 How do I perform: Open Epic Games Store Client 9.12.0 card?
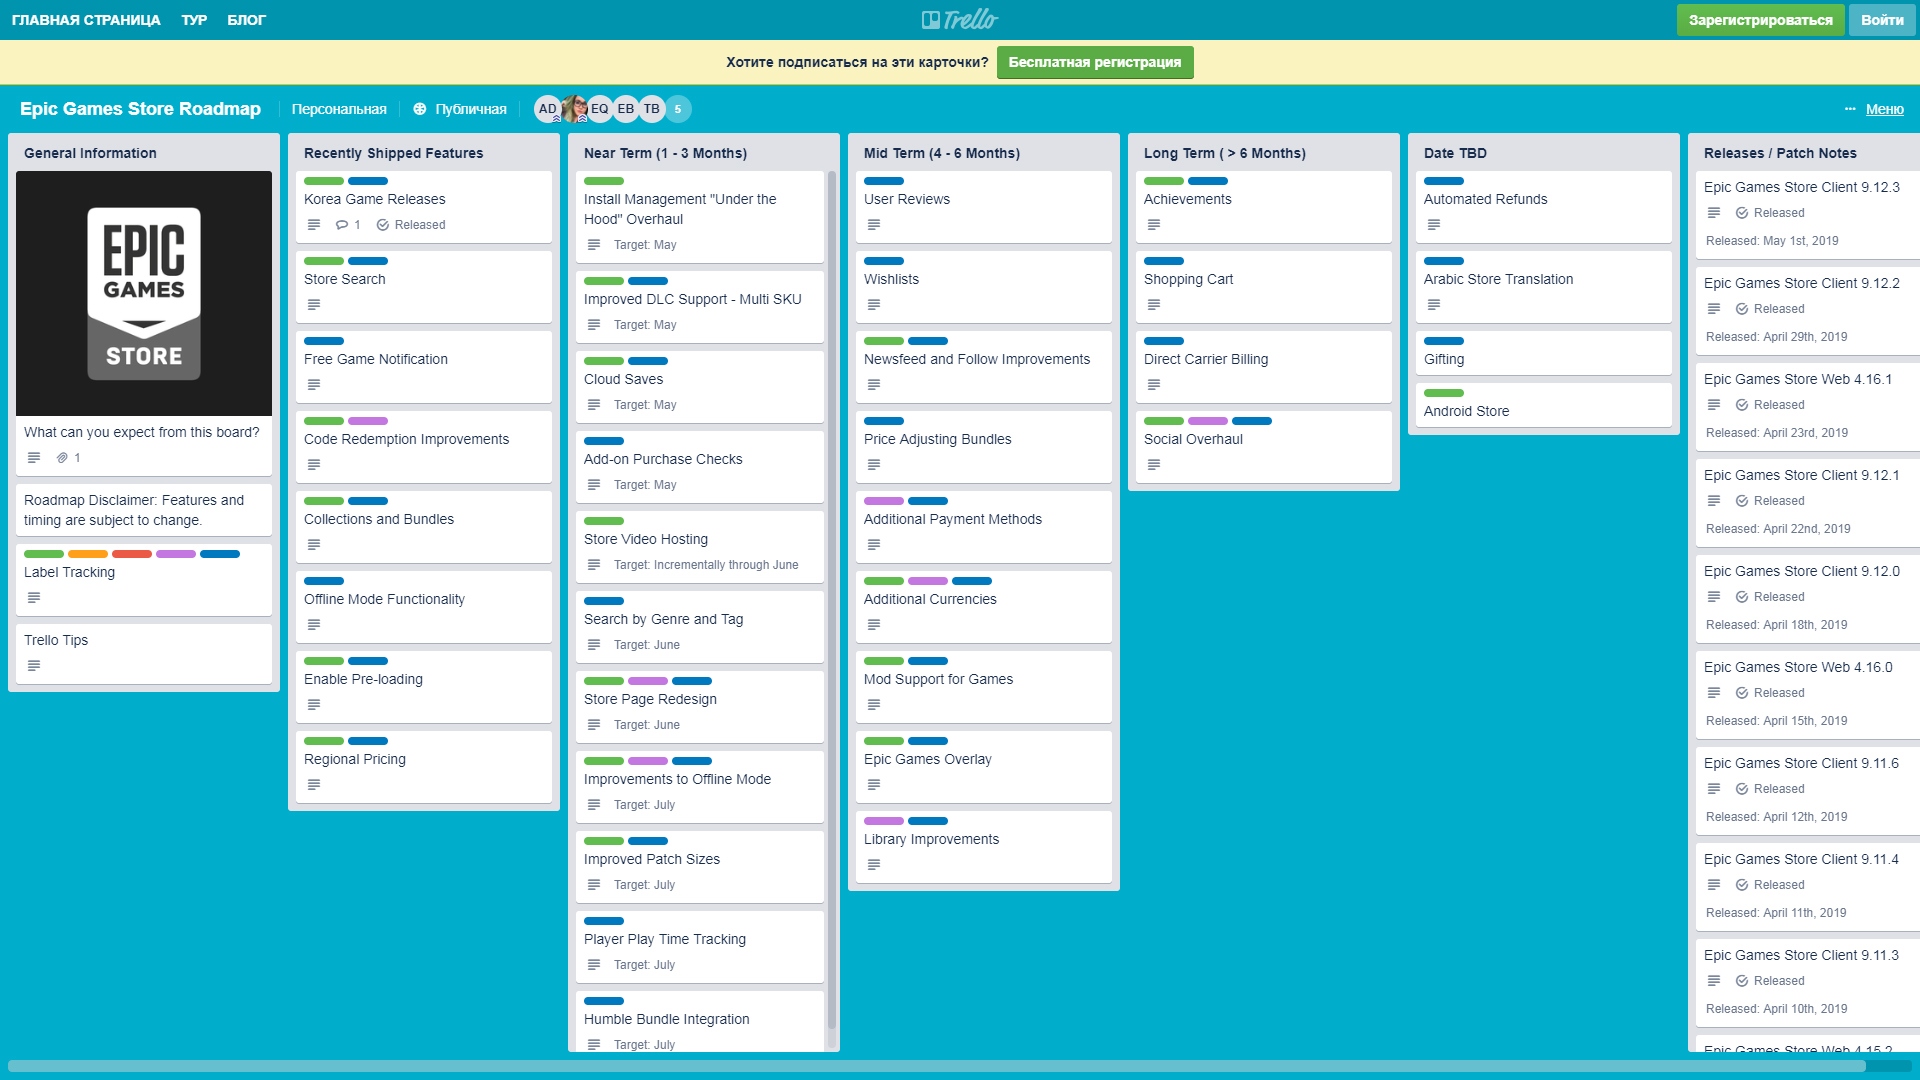pyautogui.click(x=1808, y=599)
